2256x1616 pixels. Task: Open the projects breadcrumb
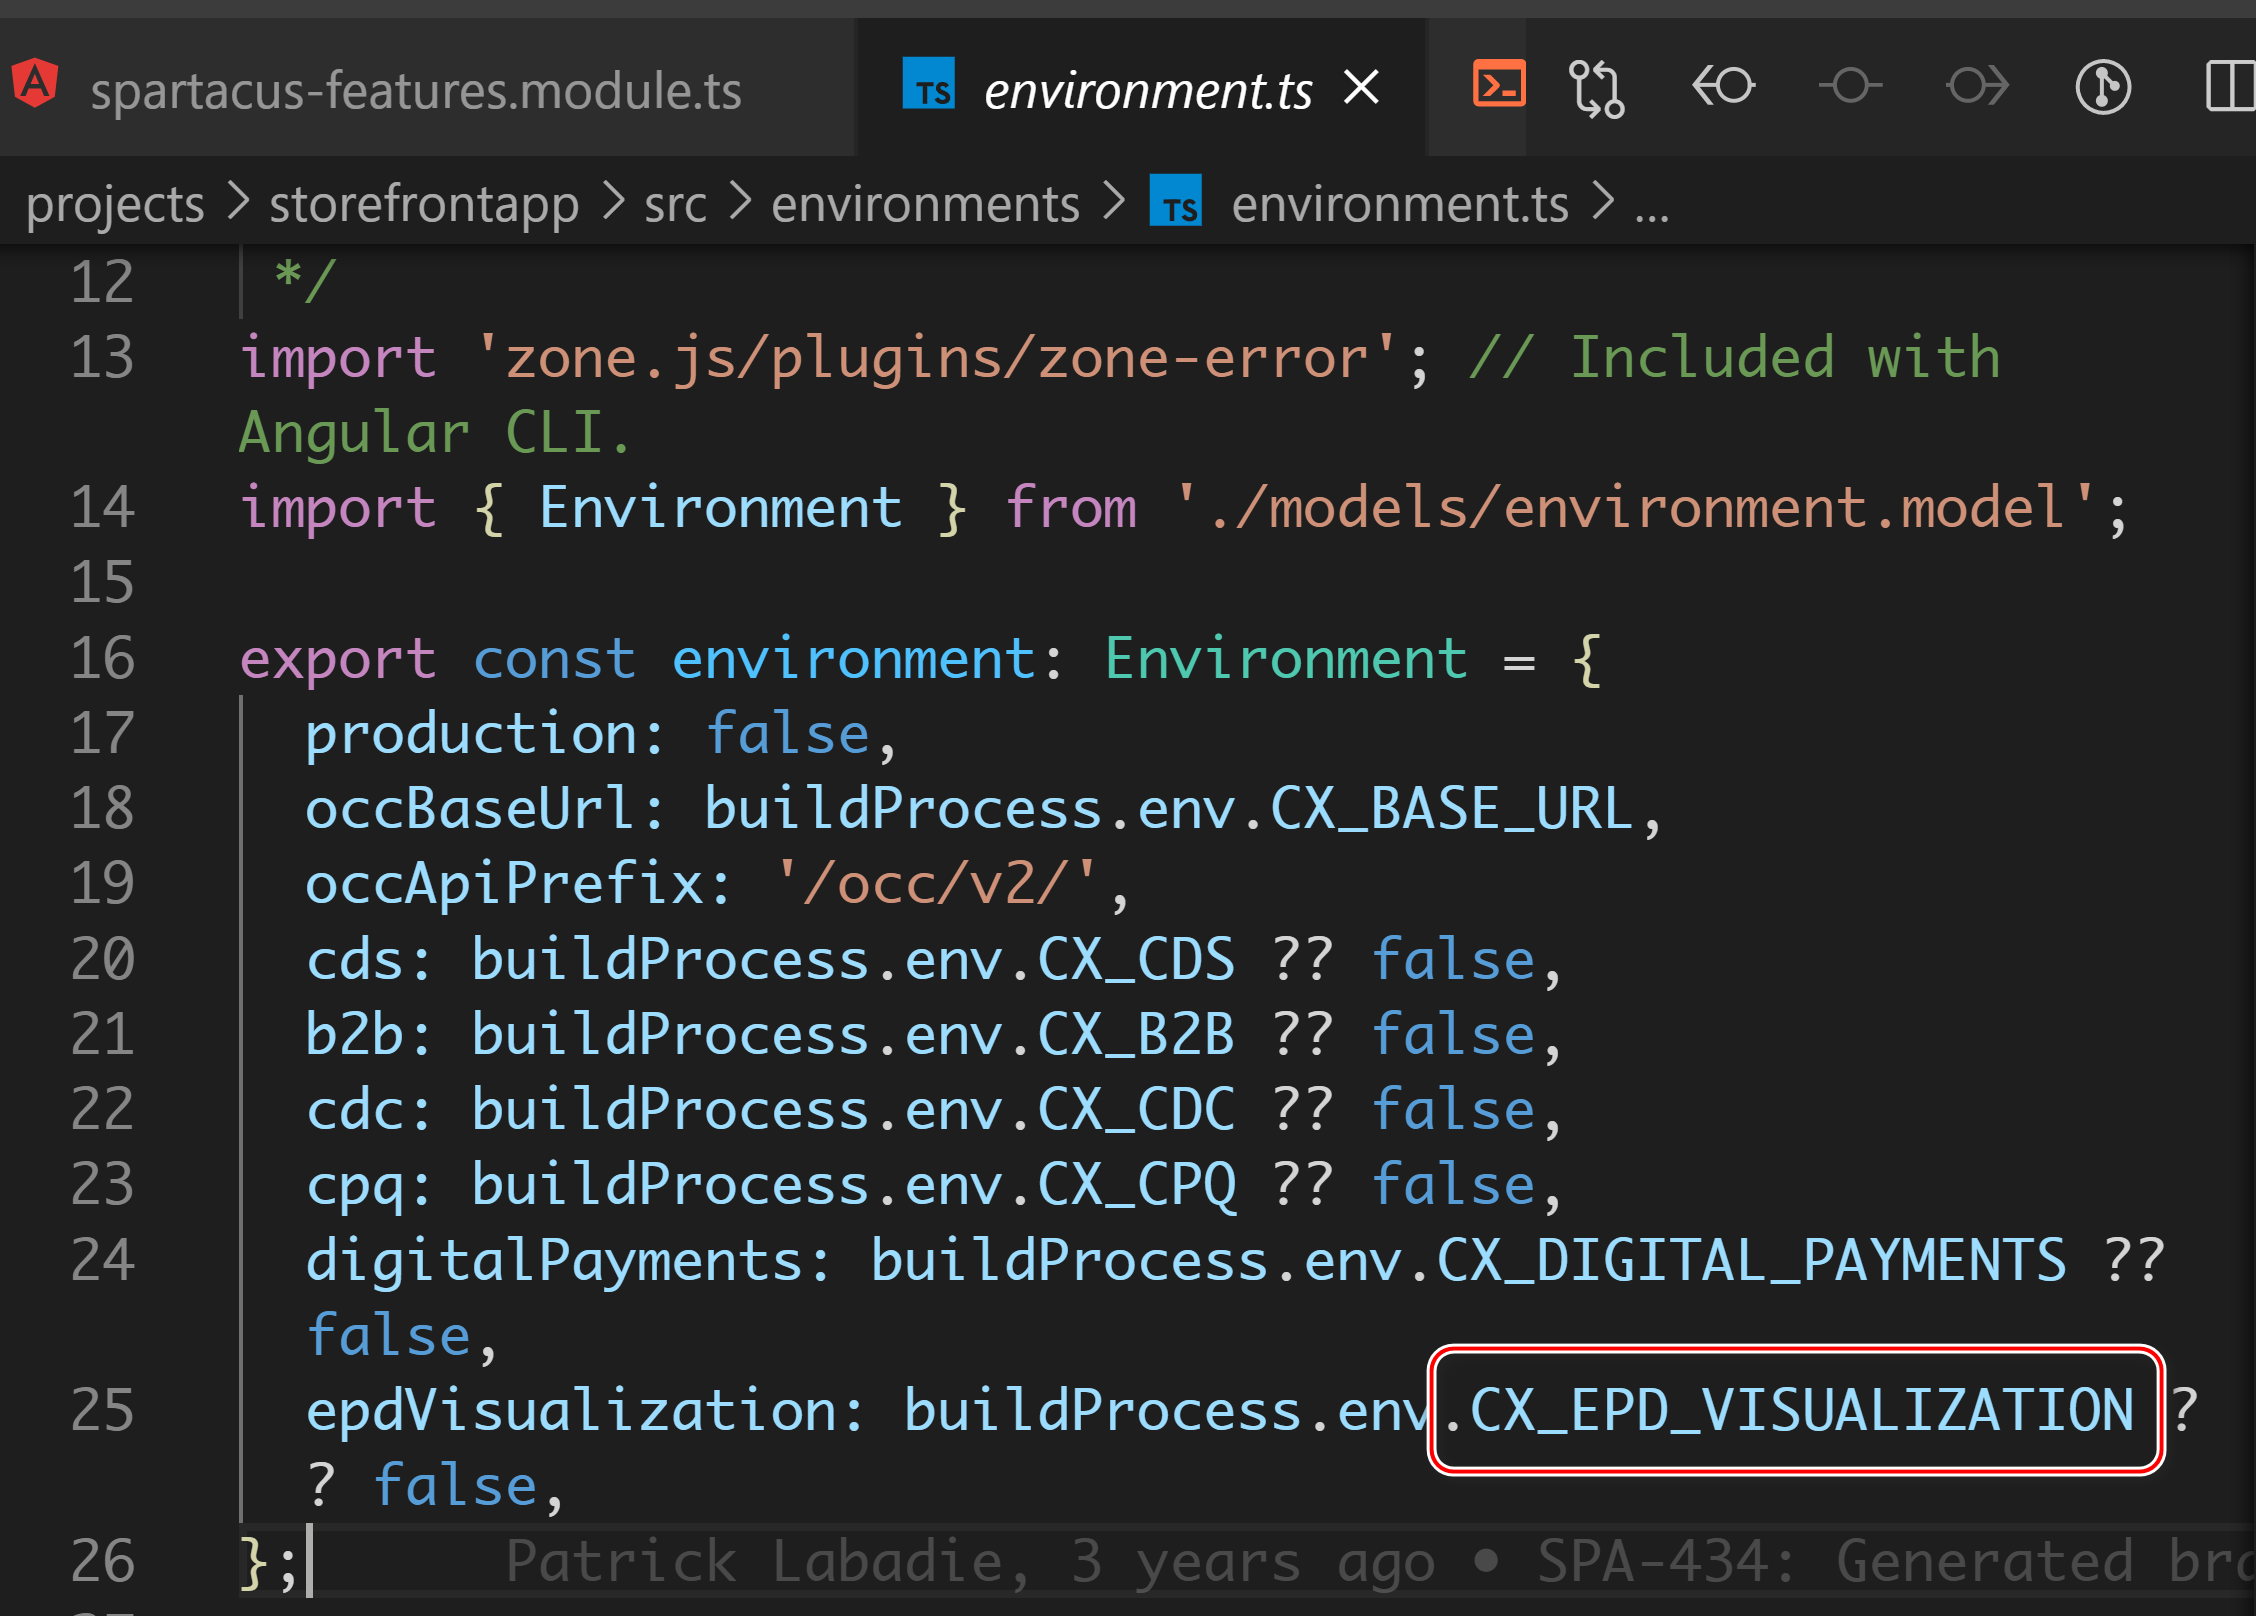point(115,204)
